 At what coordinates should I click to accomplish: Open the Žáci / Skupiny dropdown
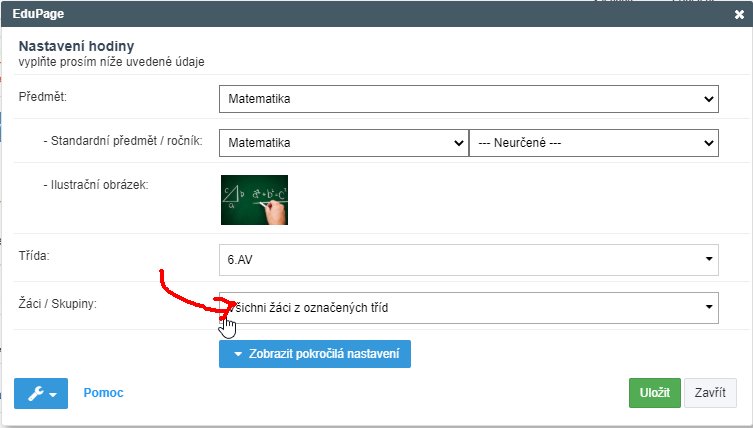coord(468,307)
